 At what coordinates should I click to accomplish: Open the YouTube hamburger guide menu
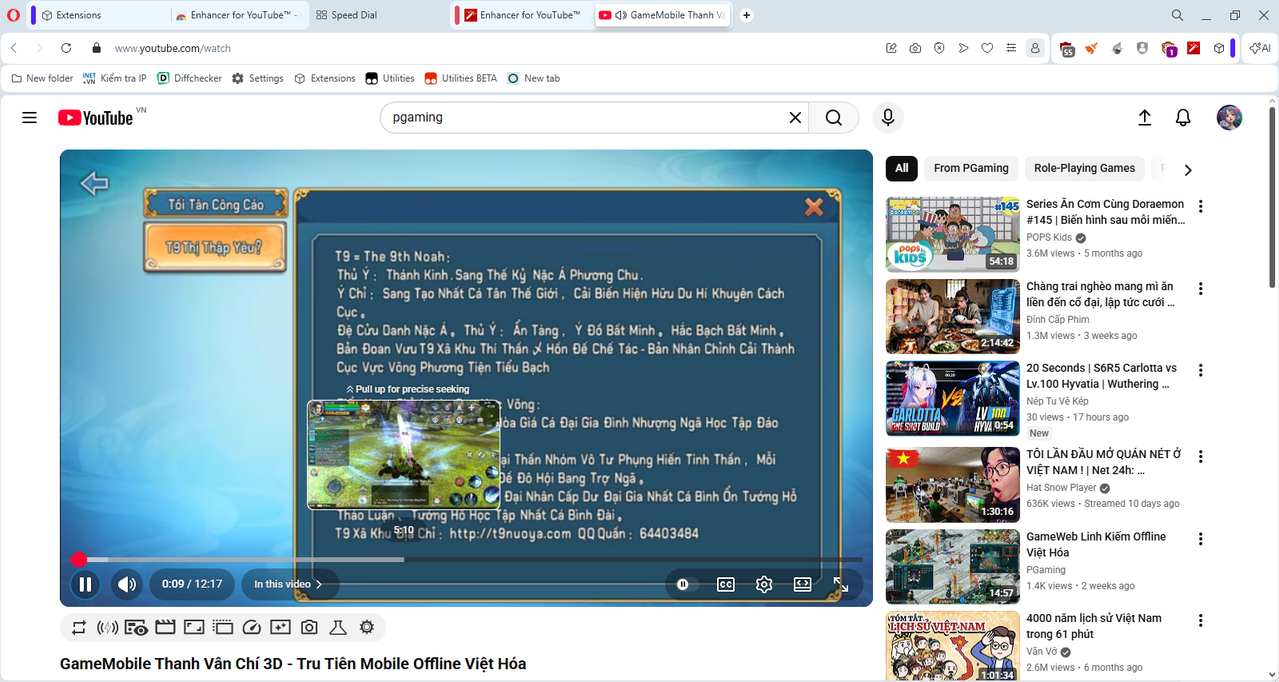29,118
